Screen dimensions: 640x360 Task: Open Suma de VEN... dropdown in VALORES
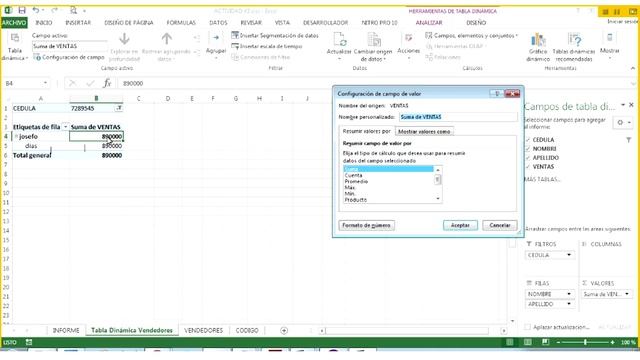[x=627, y=294]
